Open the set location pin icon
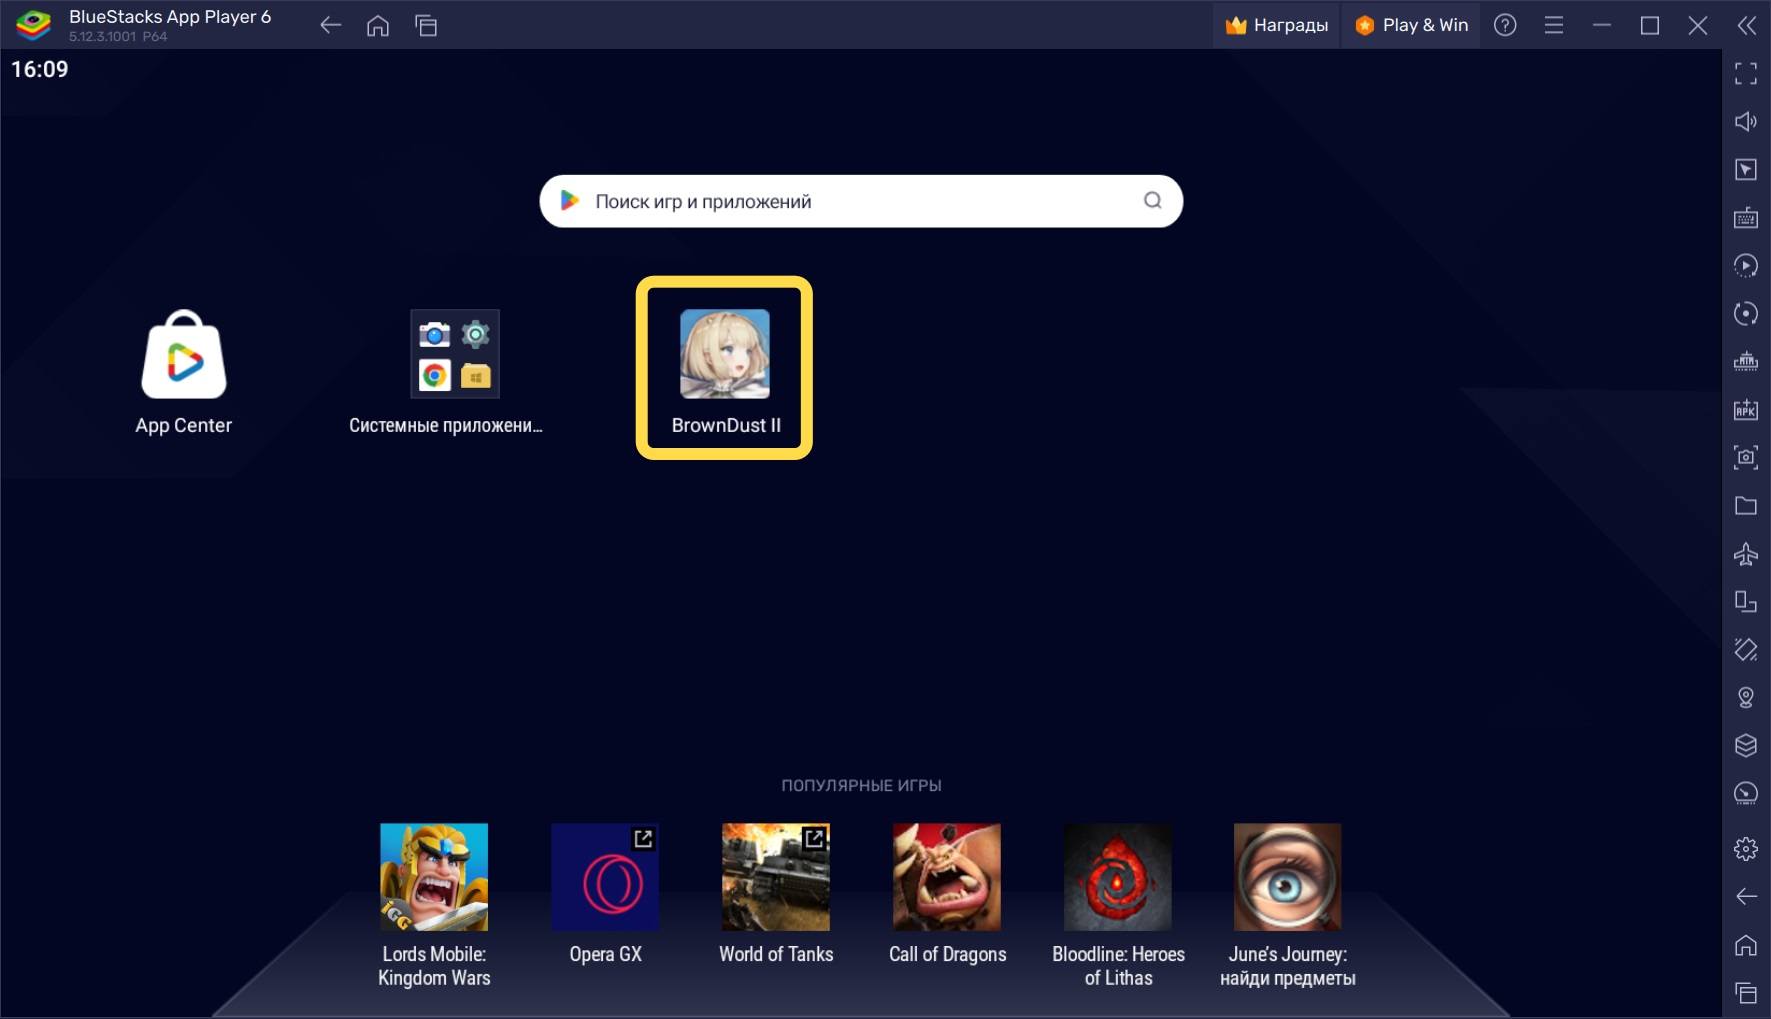 1746,697
